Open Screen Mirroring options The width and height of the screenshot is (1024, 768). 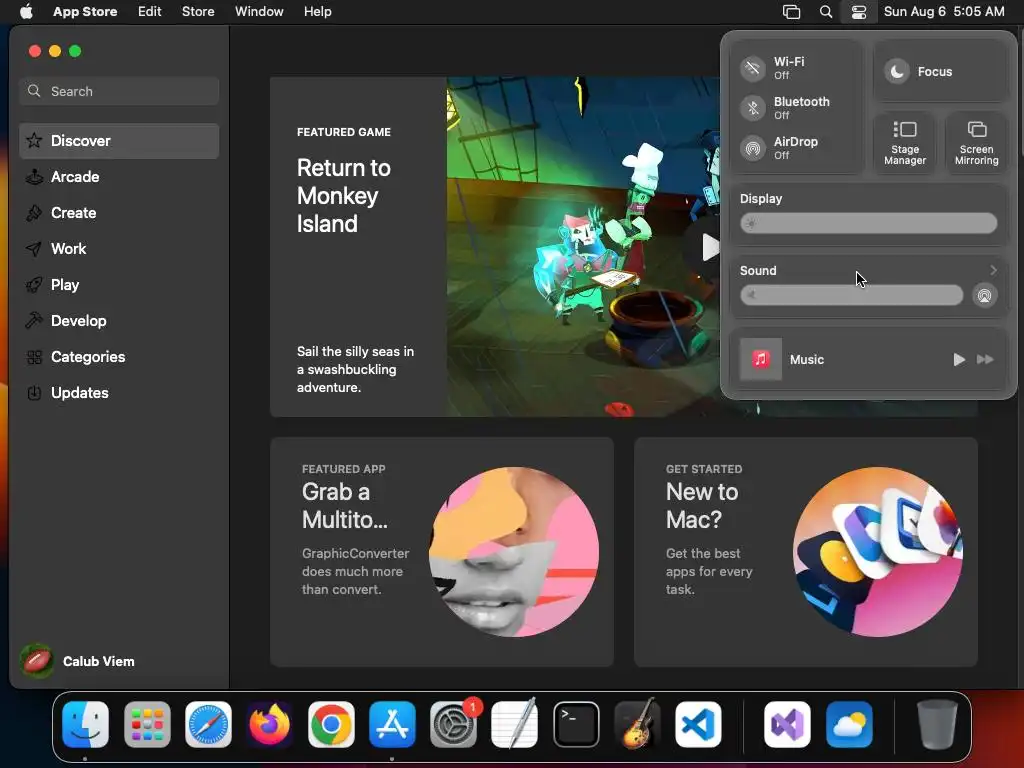point(976,143)
